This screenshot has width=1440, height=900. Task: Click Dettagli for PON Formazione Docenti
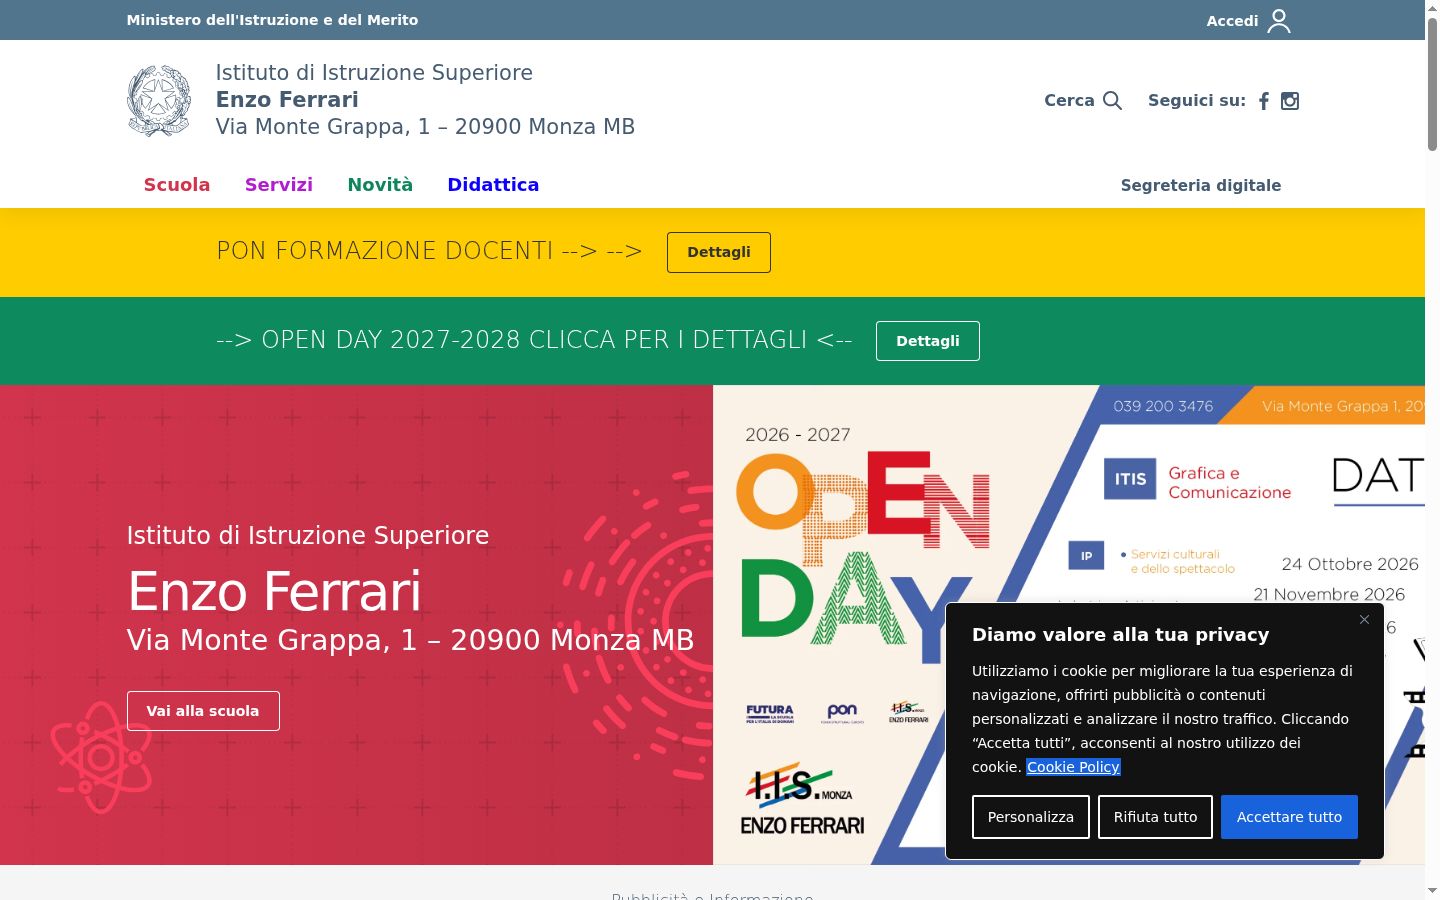pyautogui.click(x=719, y=252)
